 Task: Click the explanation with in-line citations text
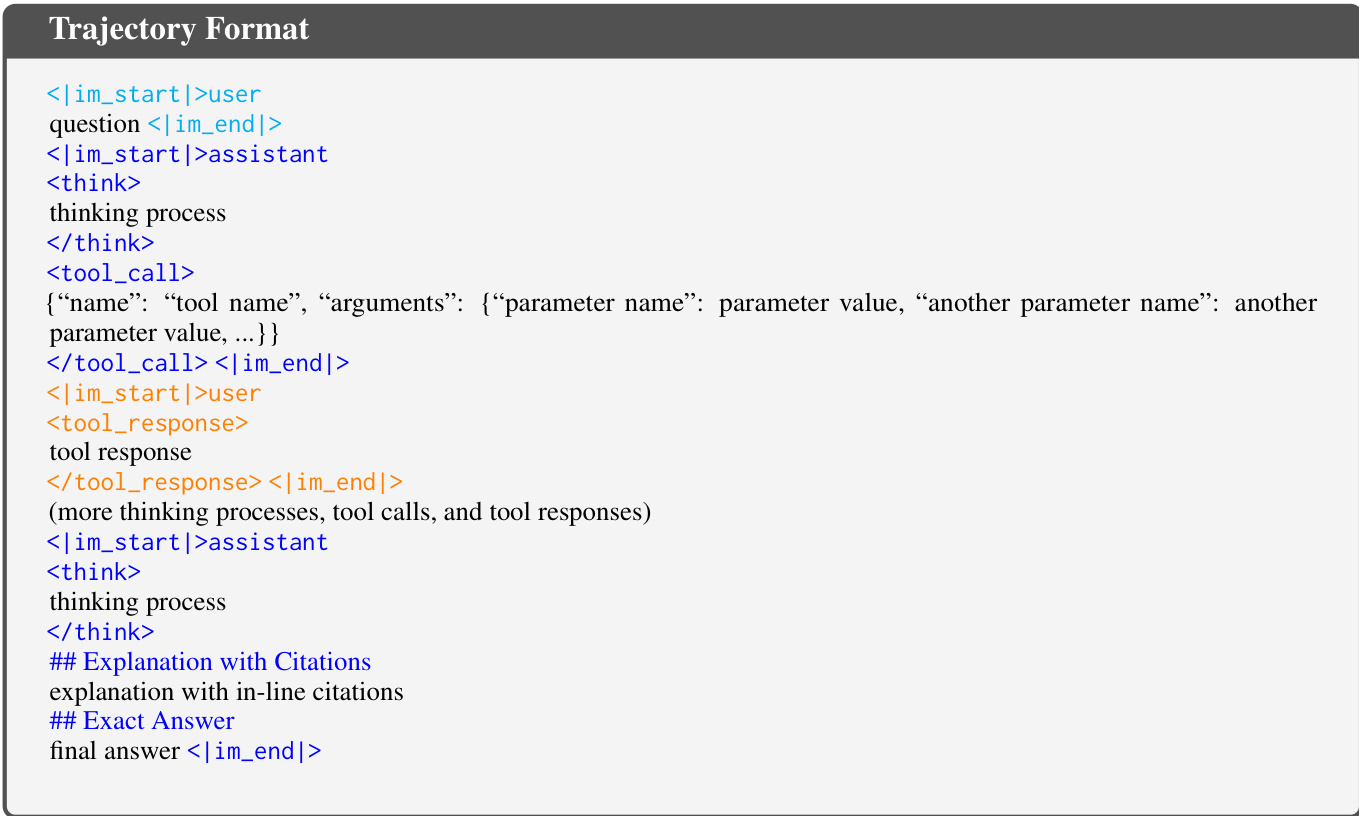[x=226, y=691]
